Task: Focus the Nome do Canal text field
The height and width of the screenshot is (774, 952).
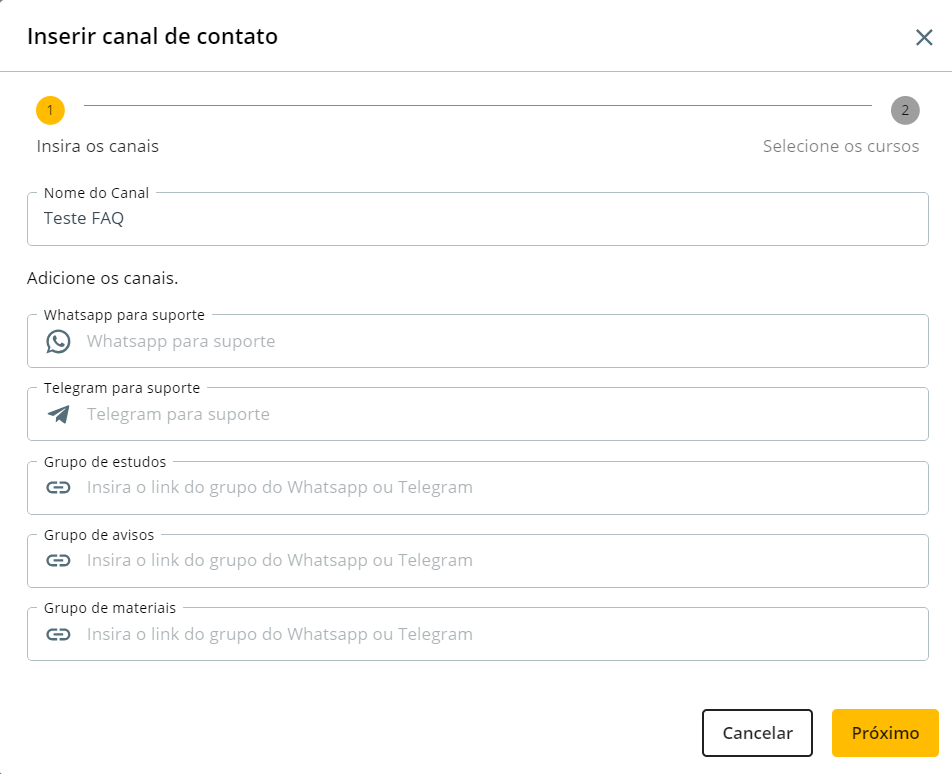Action: [478, 219]
